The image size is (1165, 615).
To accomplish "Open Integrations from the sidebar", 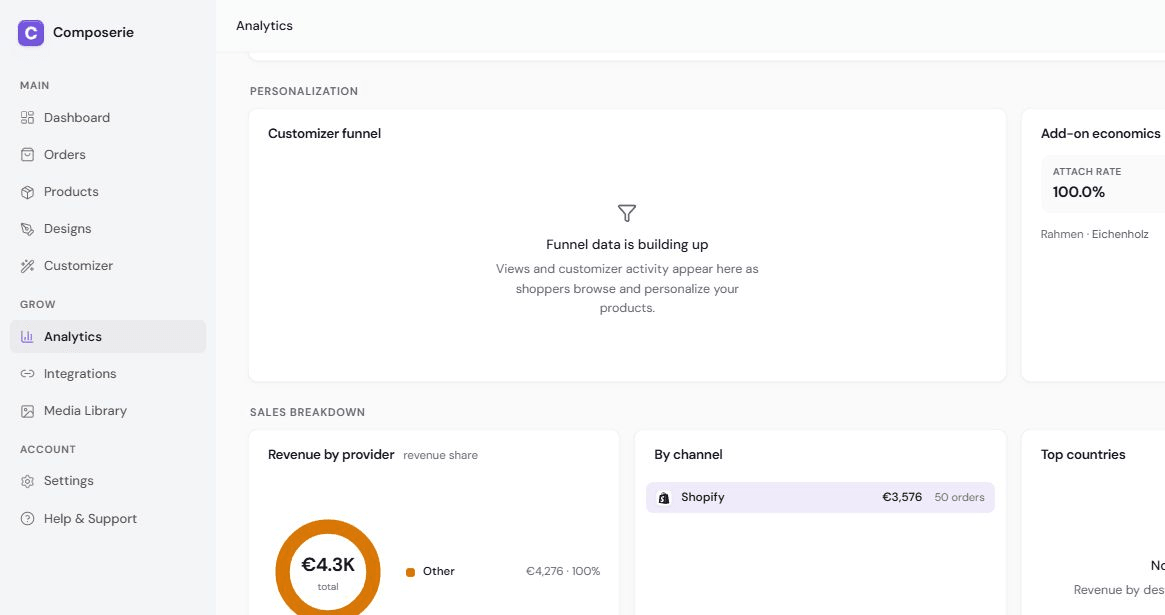I will (108, 374).
